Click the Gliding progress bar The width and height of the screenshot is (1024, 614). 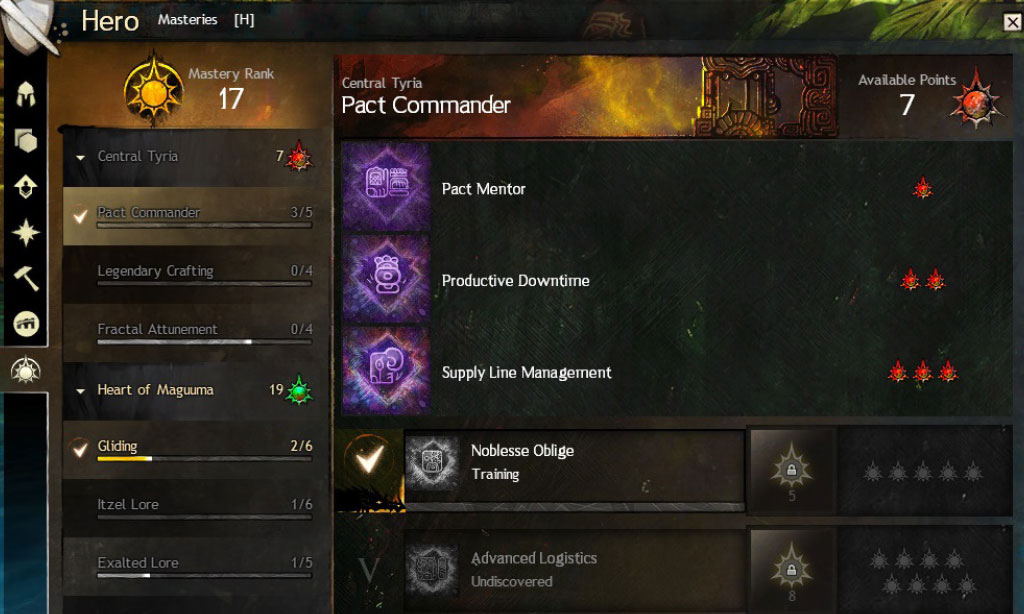click(x=204, y=459)
